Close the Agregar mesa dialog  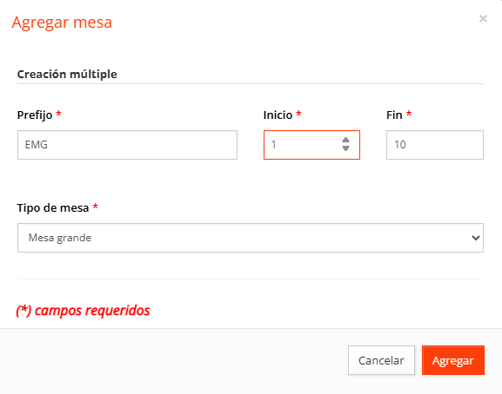483,19
